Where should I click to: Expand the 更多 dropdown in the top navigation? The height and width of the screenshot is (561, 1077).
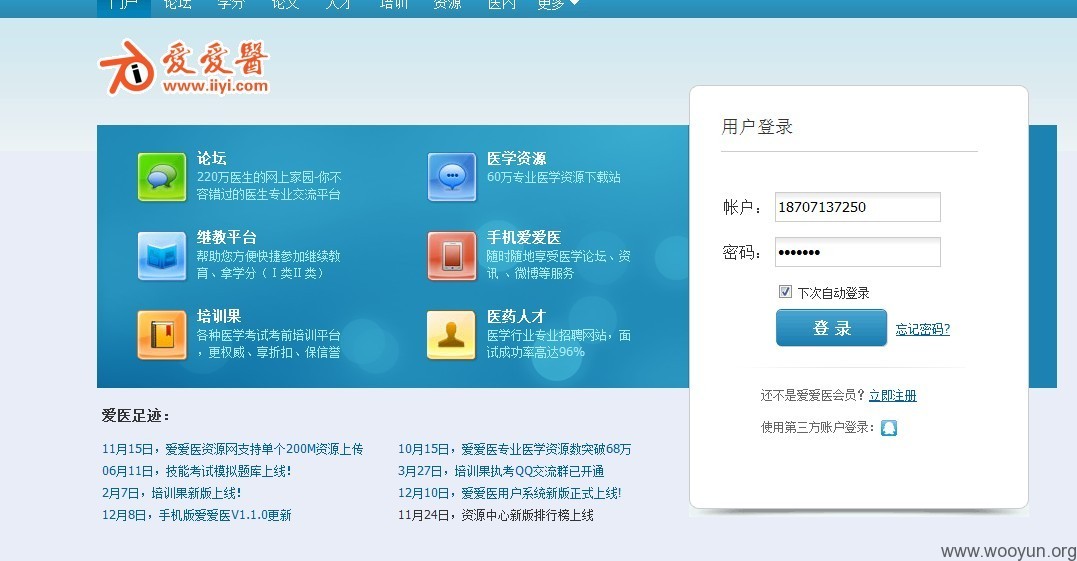pyautogui.click(x=558, y=4)
